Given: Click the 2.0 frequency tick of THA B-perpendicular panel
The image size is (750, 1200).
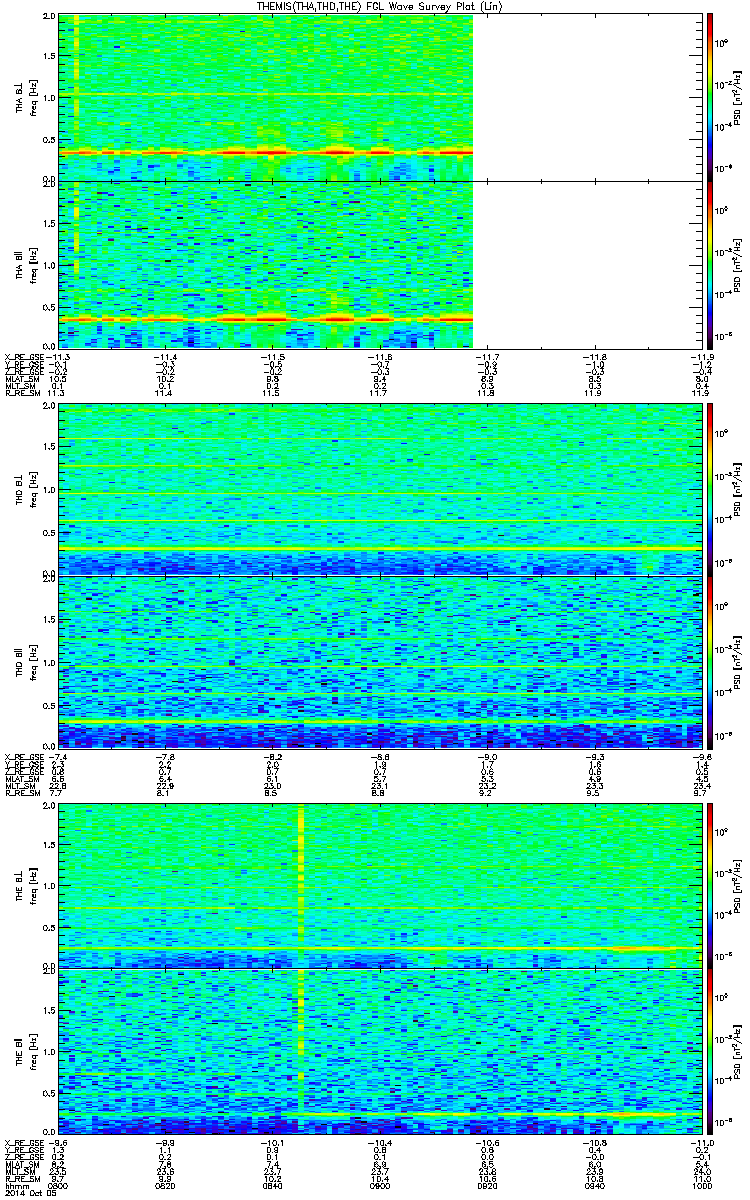Looking at the screenshot, I should (x=49, y=18).
